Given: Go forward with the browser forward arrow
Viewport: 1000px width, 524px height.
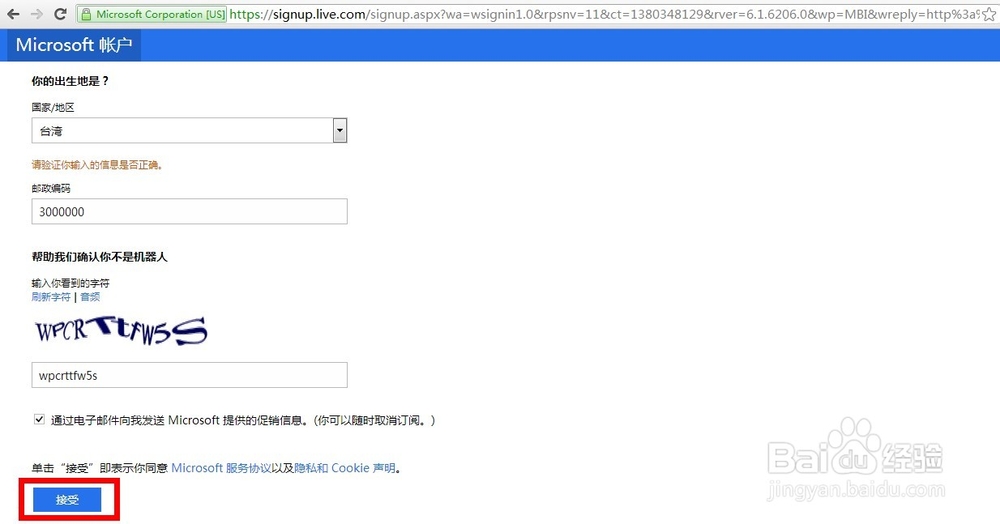Looking at the screenshot, I should (36, 13).
